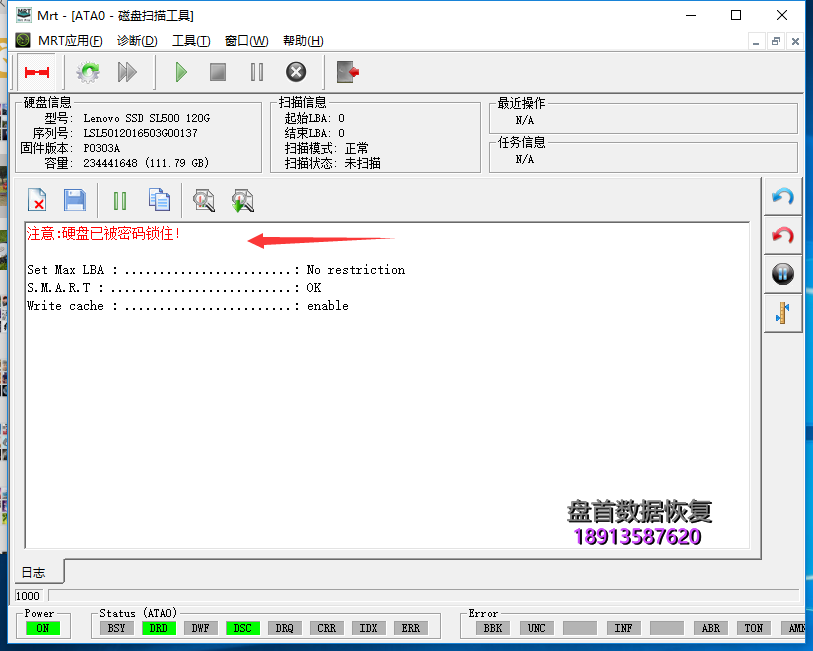Open the MRT应用(F) menu
The height and width of the screenshot is (651, 813).
(70, 40)
